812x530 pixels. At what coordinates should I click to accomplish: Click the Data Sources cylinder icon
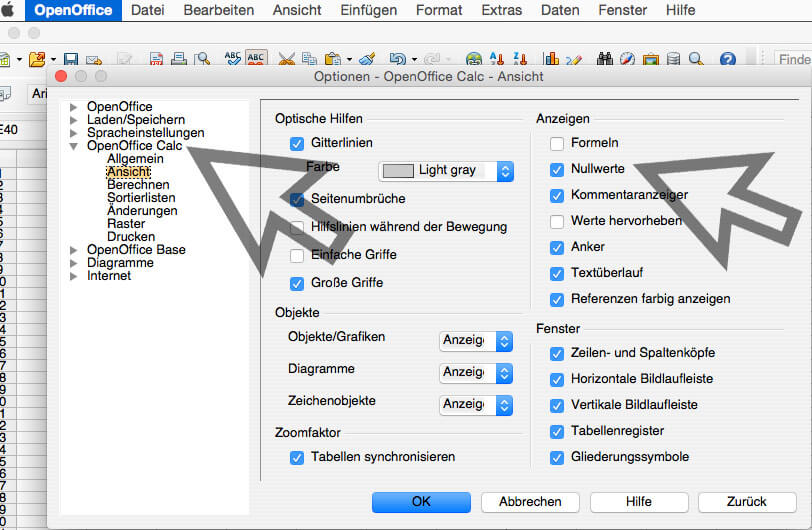click(x=673, y=59)
